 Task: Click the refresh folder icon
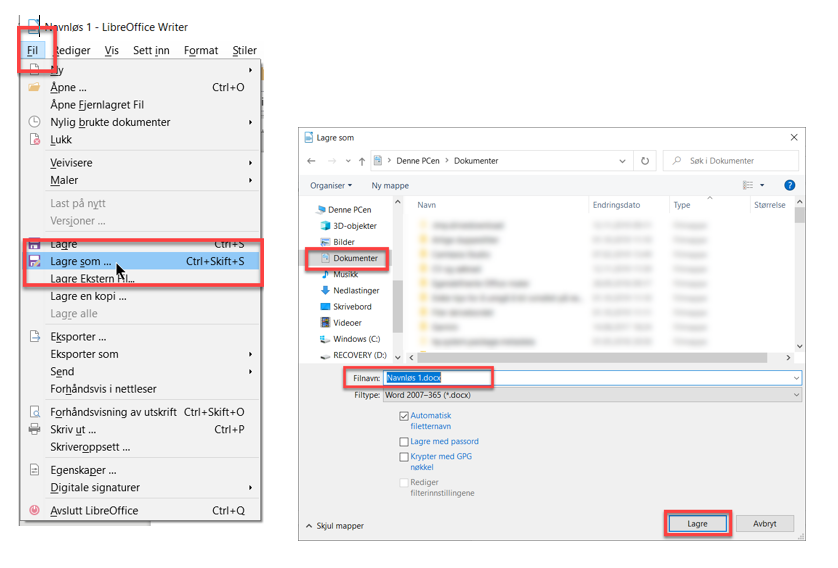click(645, 161)
